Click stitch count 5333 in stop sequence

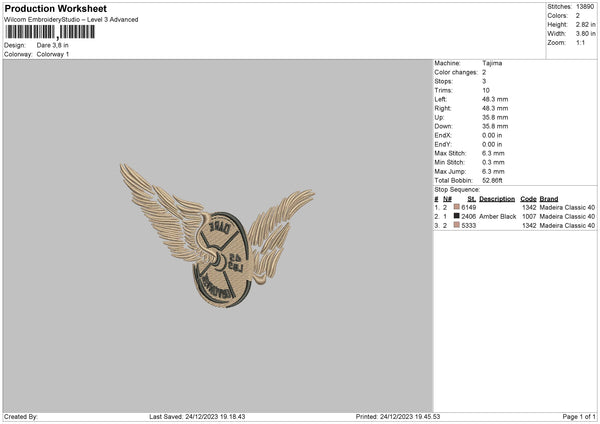(x=469, y=226)
